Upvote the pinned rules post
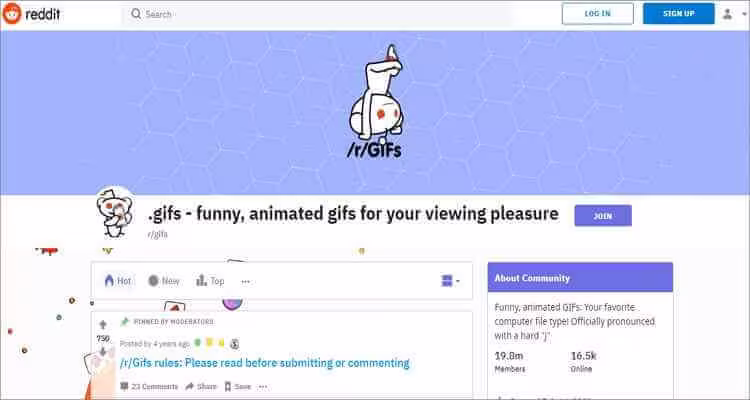The image size is (750, 400). (103, 325)
